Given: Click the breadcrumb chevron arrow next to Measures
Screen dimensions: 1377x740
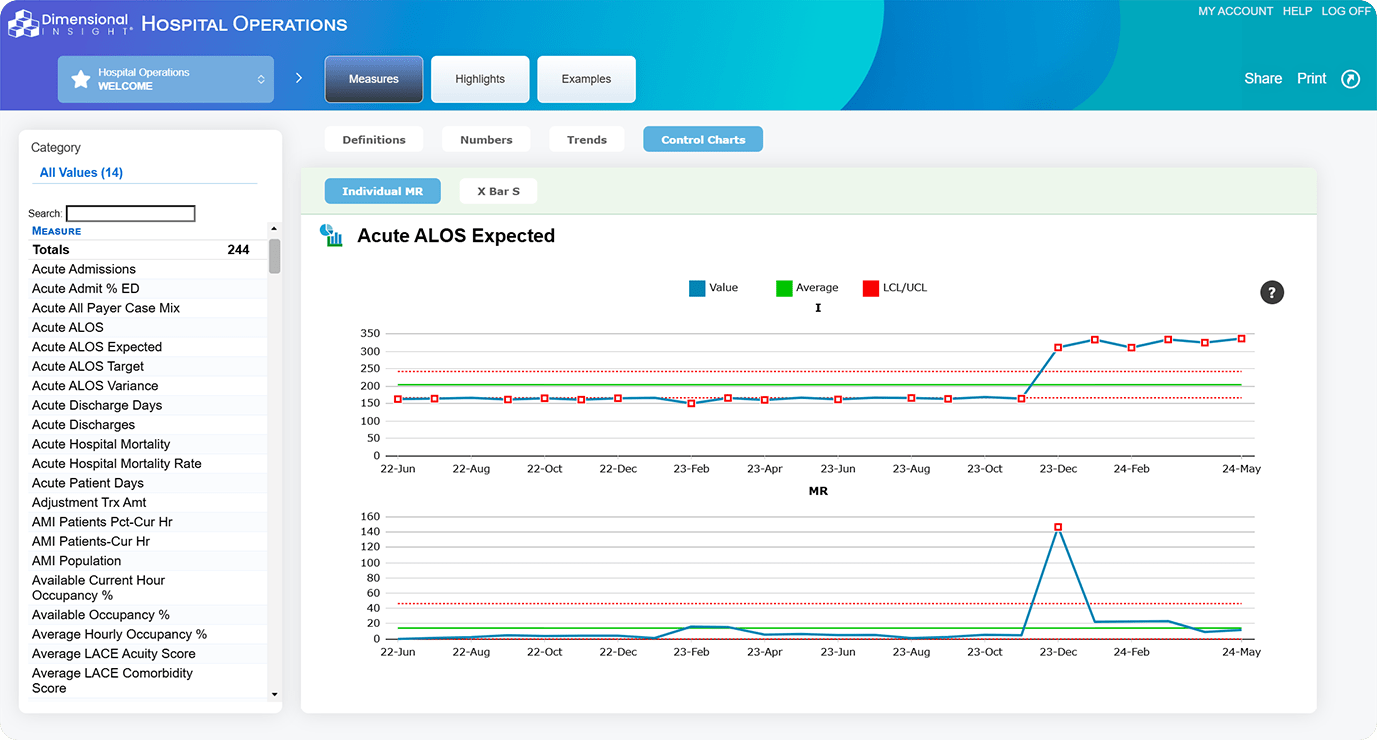Looking at the screenshot, I should (299, 78).
